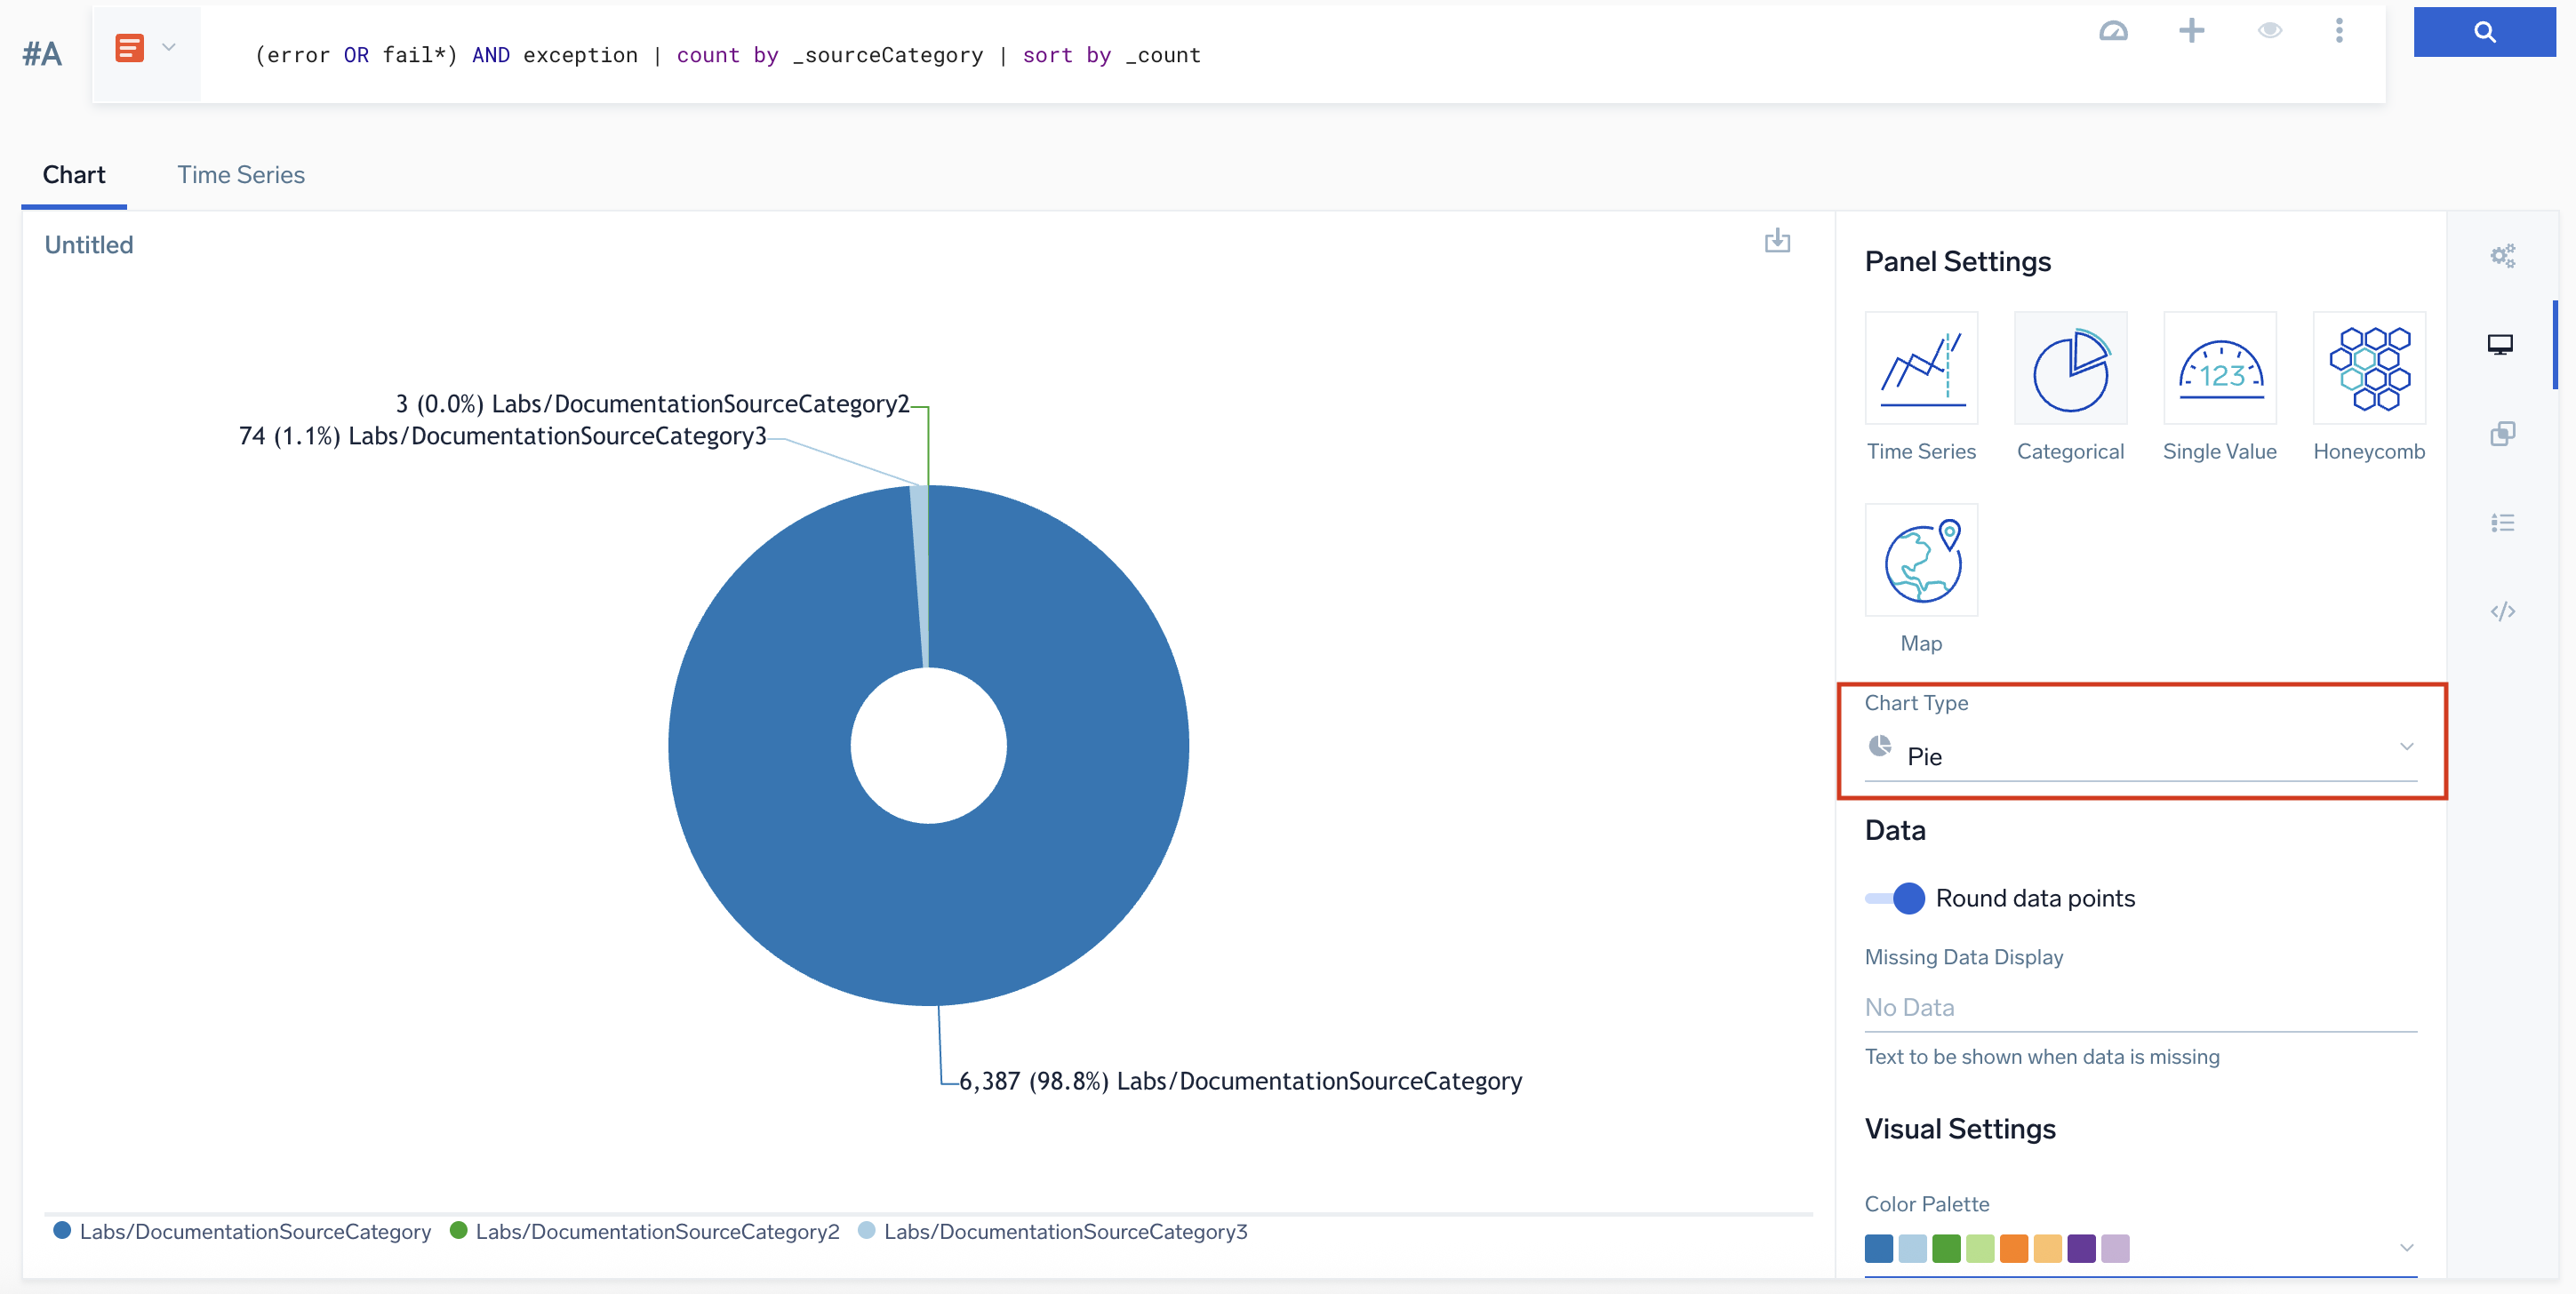Add a query with the plus icon
2576x1294 pixels.
2190,31
